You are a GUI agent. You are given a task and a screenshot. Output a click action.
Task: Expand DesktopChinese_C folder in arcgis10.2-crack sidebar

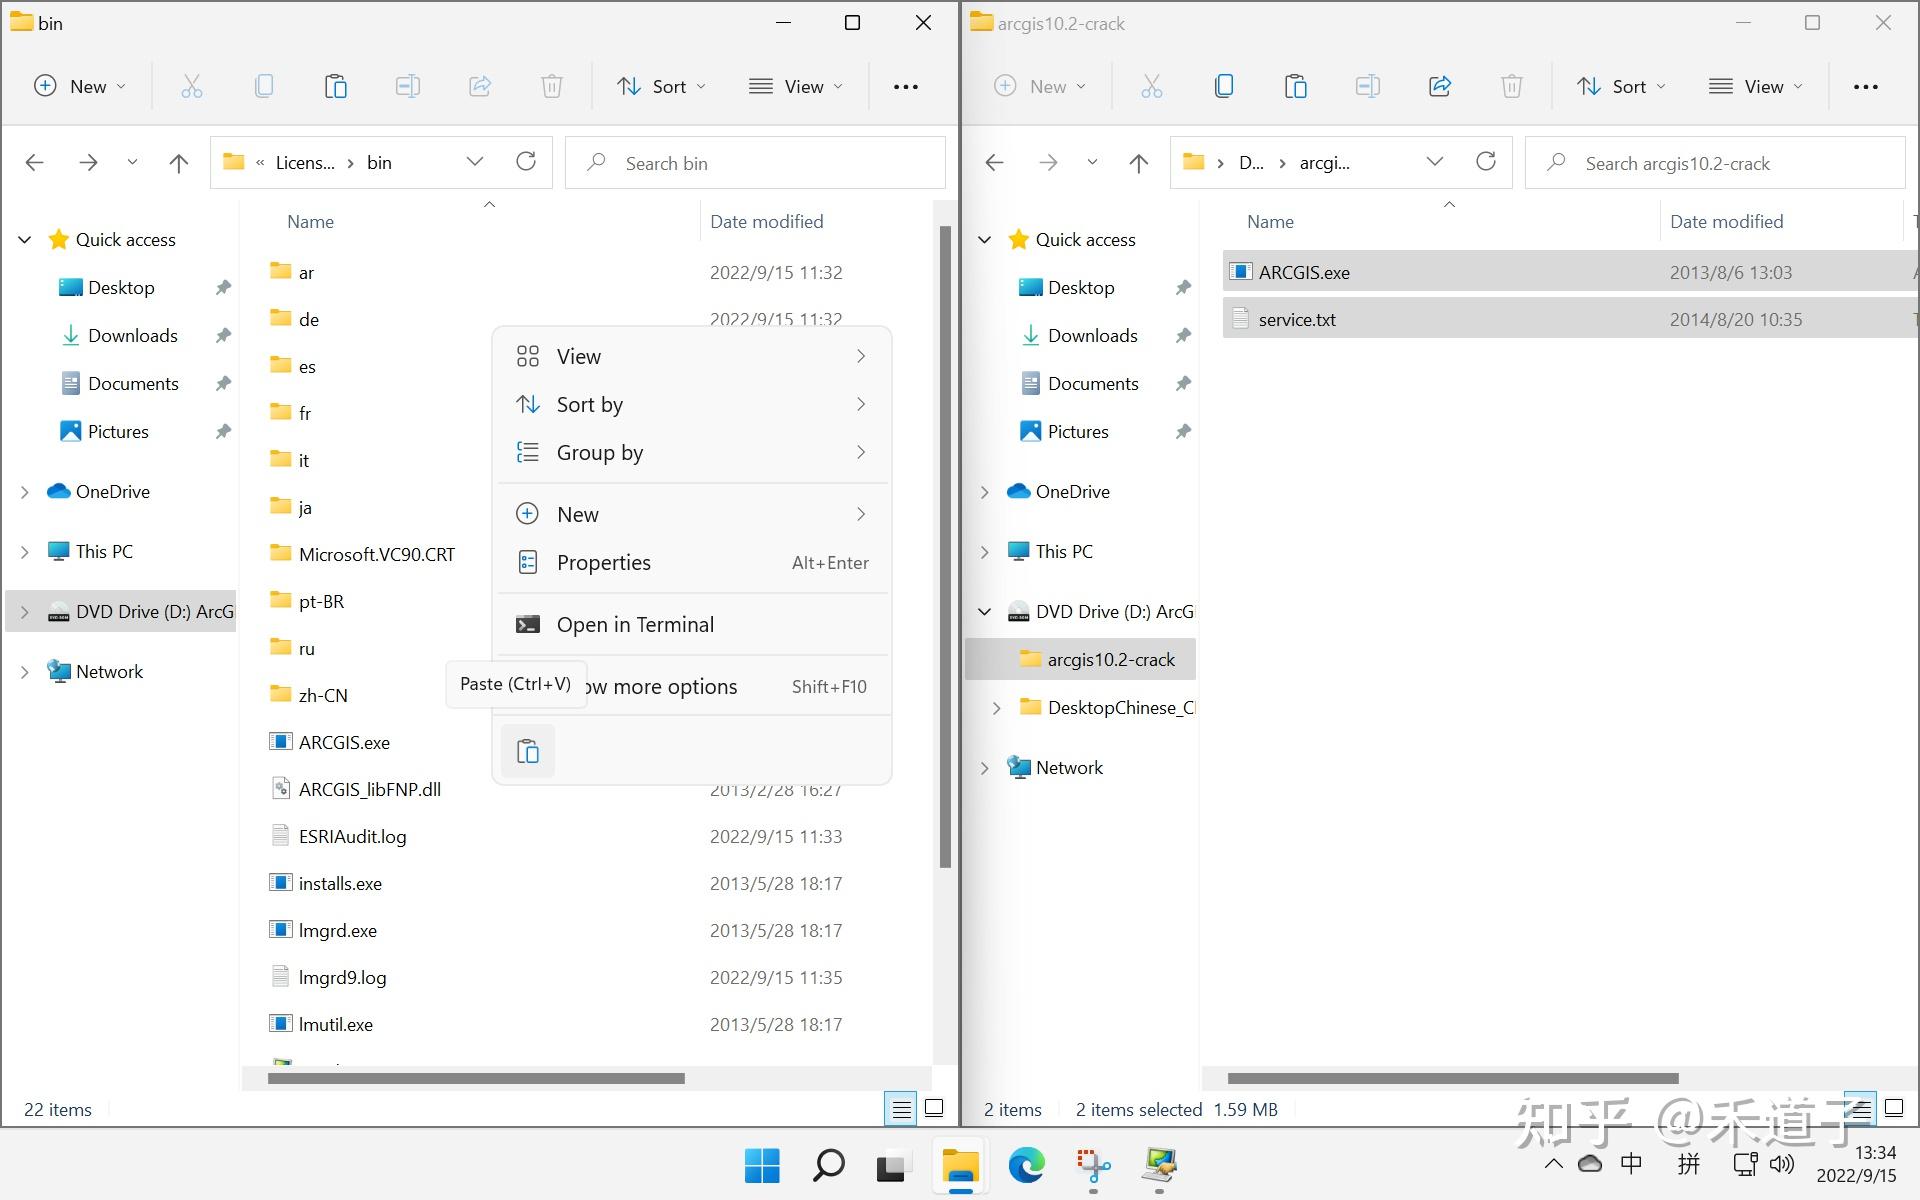[996, 708]
